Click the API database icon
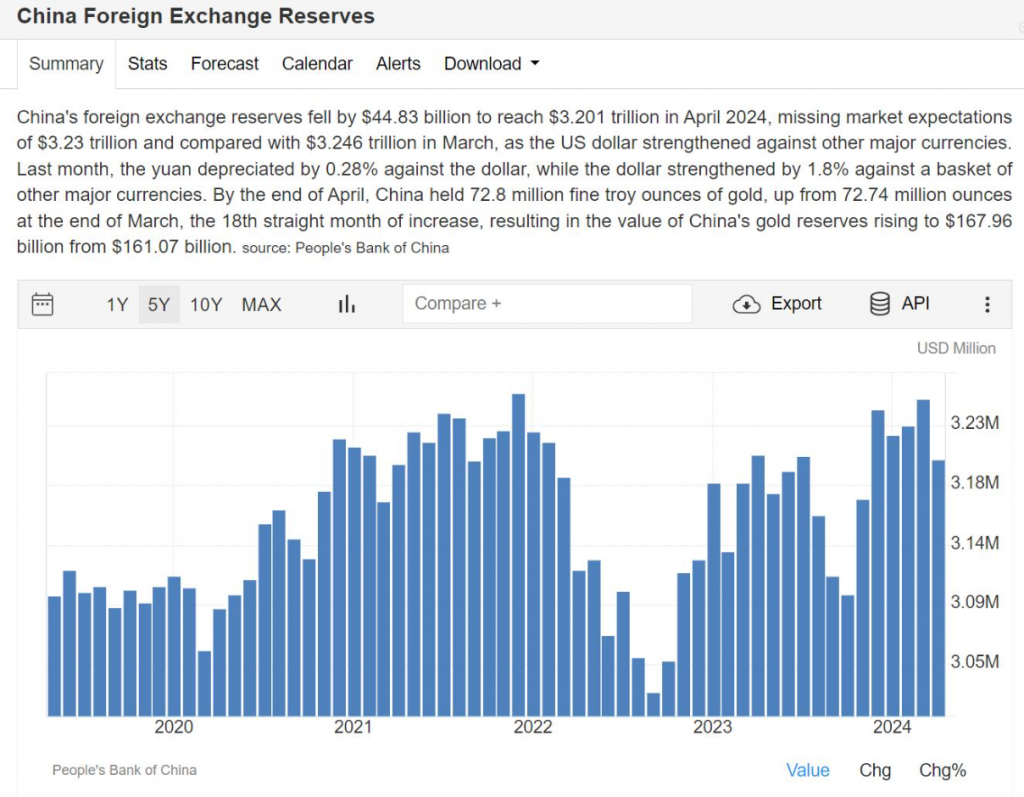This screenshot has height=797, width=1024. [x=880, y=304]
